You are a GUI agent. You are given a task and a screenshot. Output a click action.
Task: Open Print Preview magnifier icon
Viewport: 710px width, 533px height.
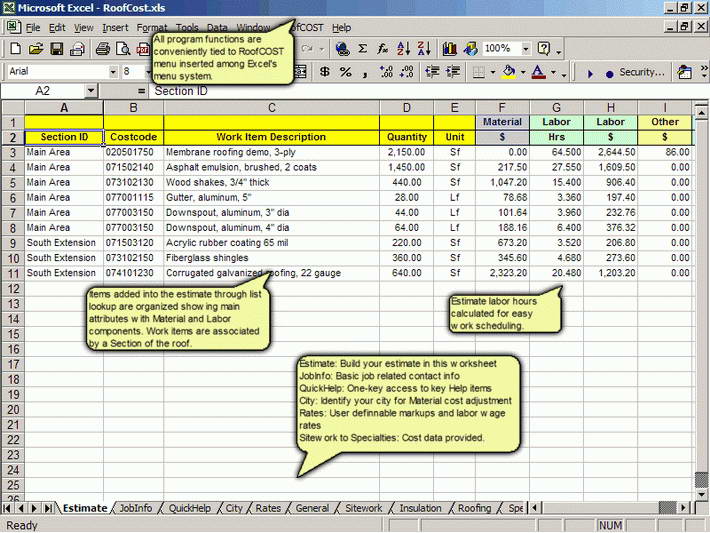[x=123, y=48]
